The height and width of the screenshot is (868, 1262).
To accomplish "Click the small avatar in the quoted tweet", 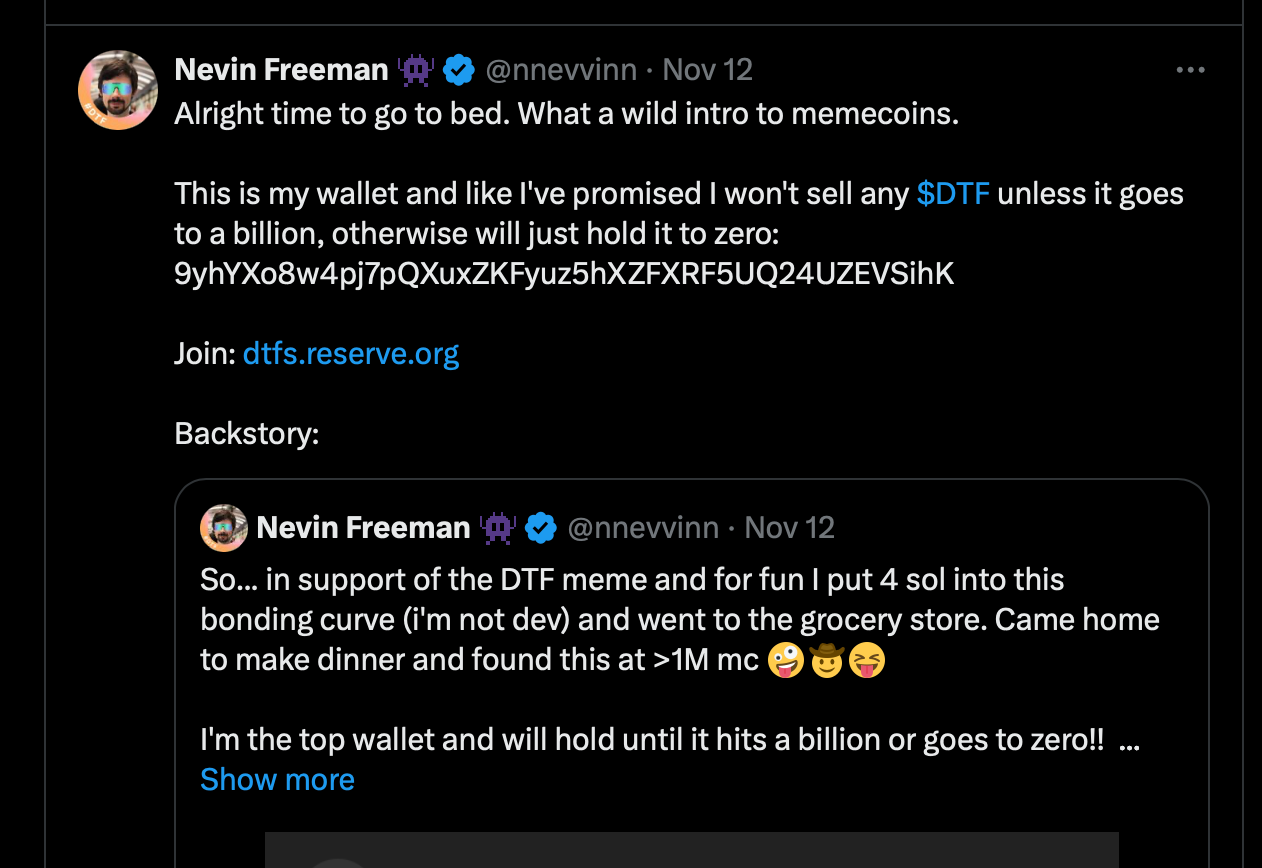I will (224, 528).
